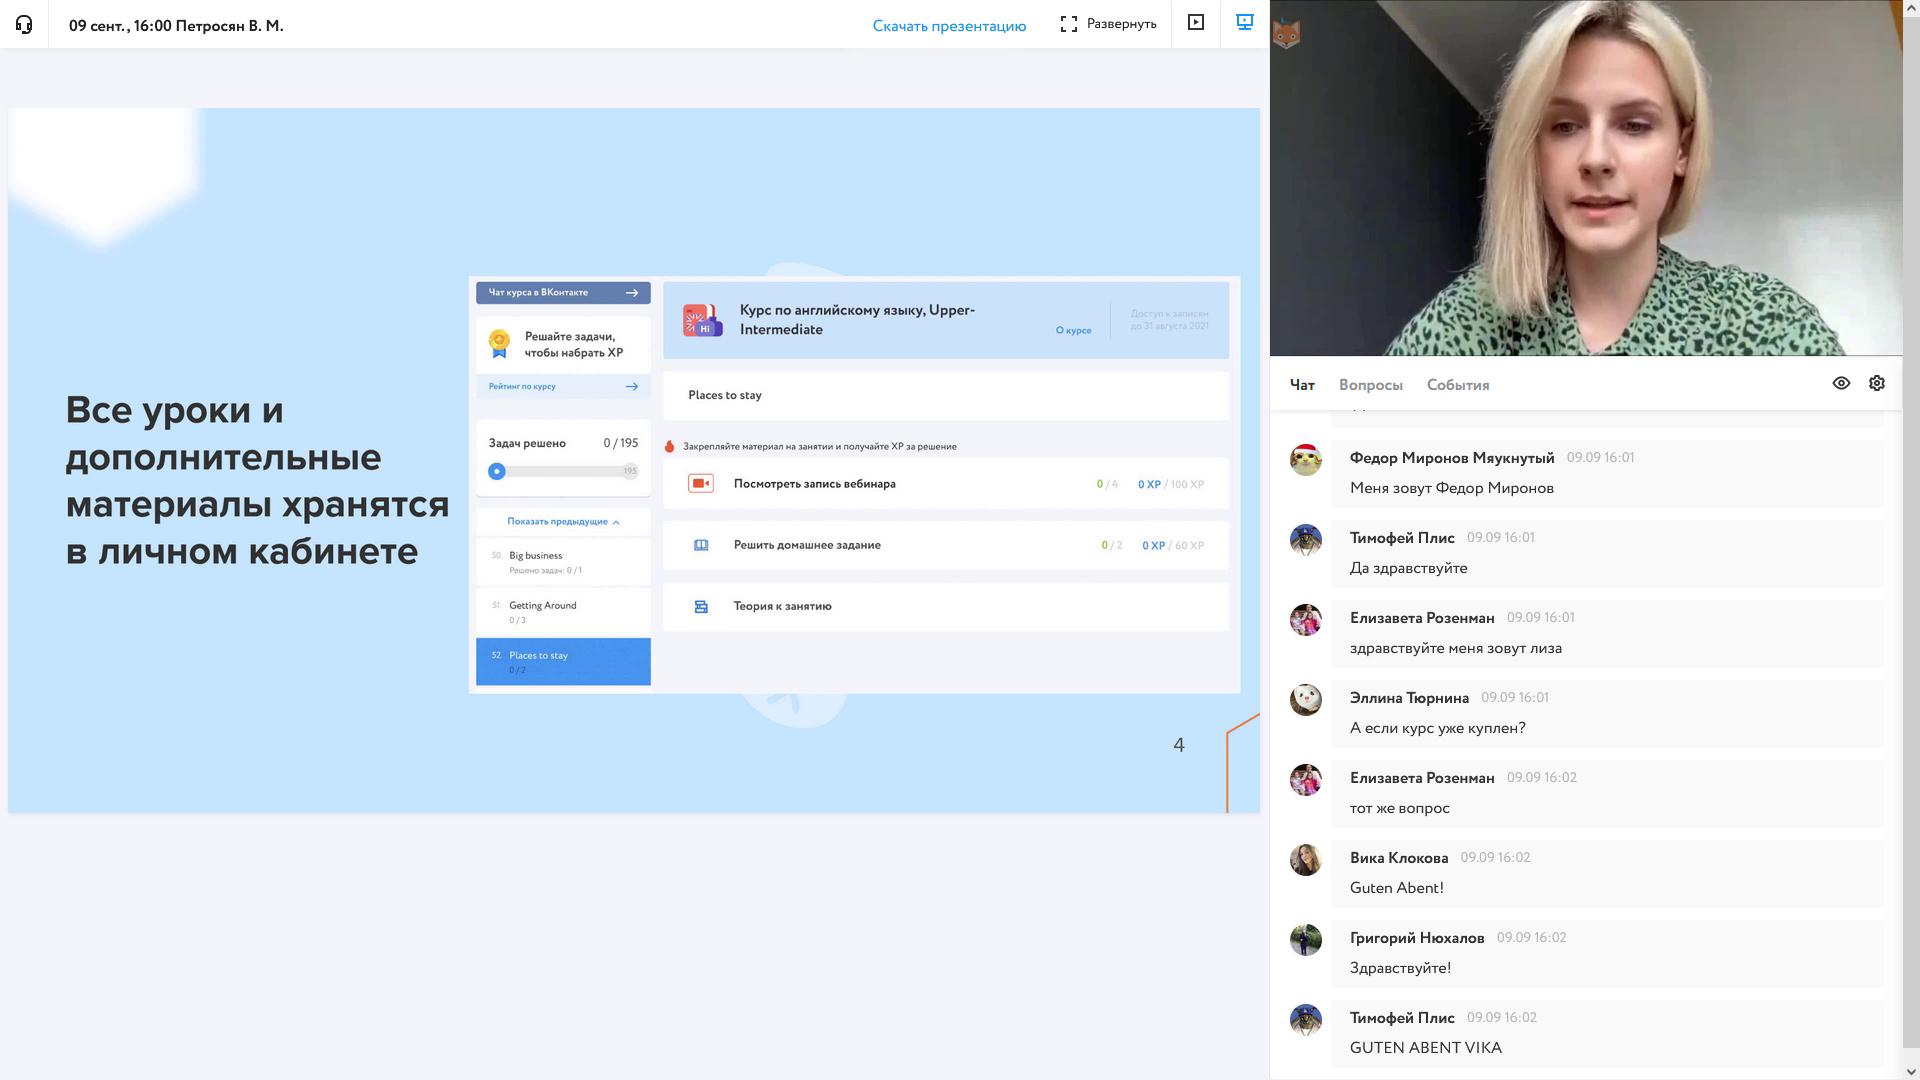
Task: Select Places to stay lesson item
Action: point(562,661)
